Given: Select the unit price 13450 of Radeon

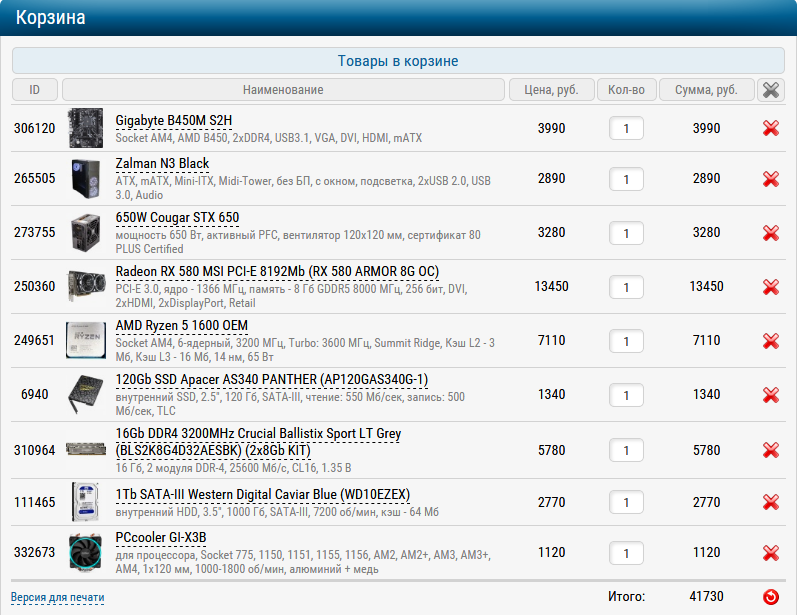Looking at the screenshot, I should 551,286.
